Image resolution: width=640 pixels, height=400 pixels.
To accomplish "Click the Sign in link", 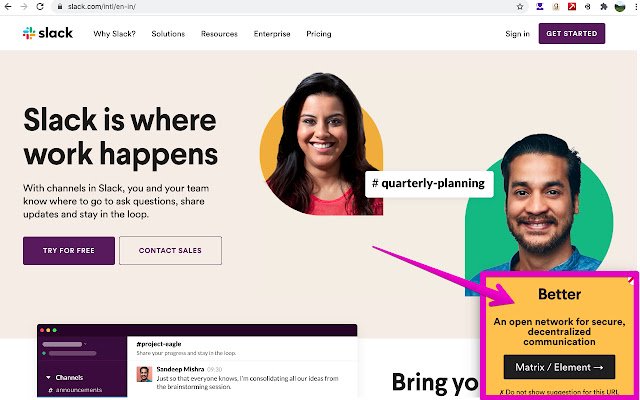I will click(517, 34).
